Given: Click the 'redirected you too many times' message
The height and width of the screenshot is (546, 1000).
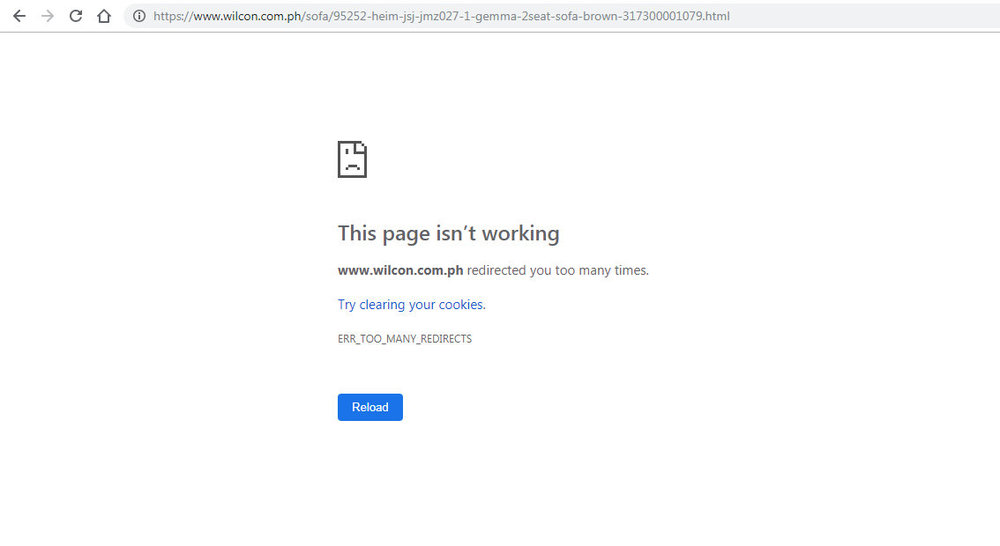Looking at the screenshot, I should point(557,270).
